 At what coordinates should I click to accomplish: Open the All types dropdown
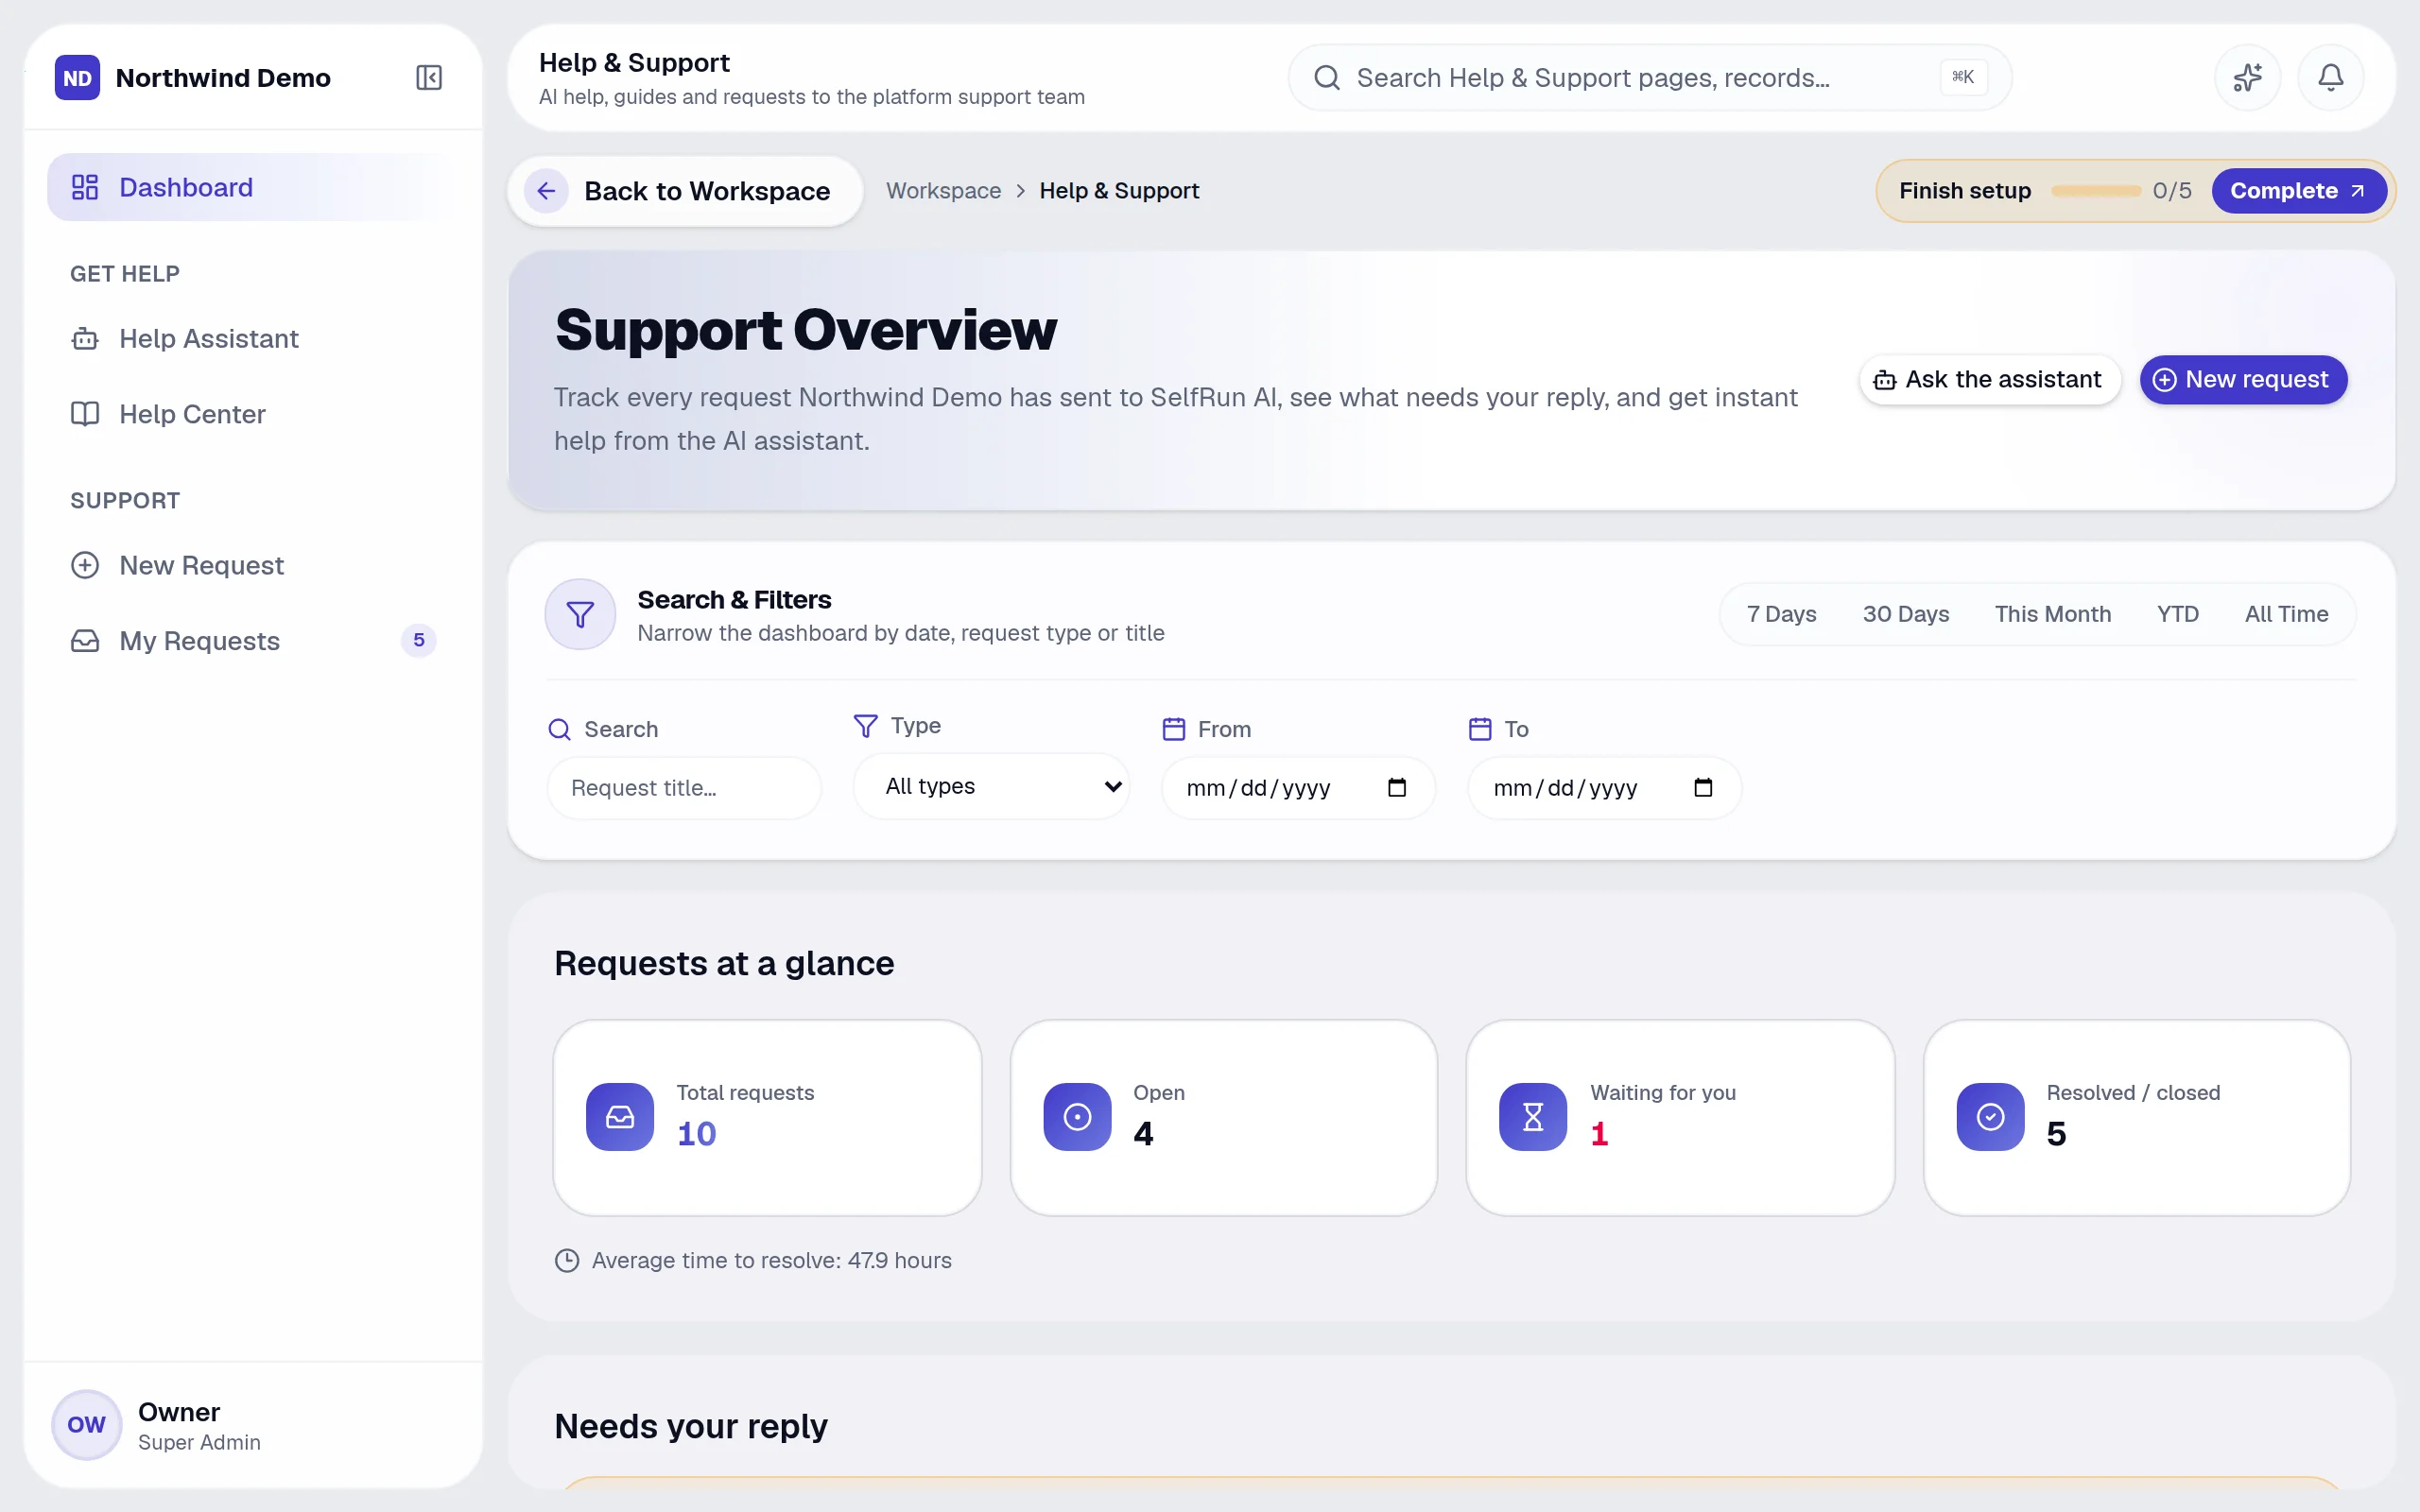point(991,786)
